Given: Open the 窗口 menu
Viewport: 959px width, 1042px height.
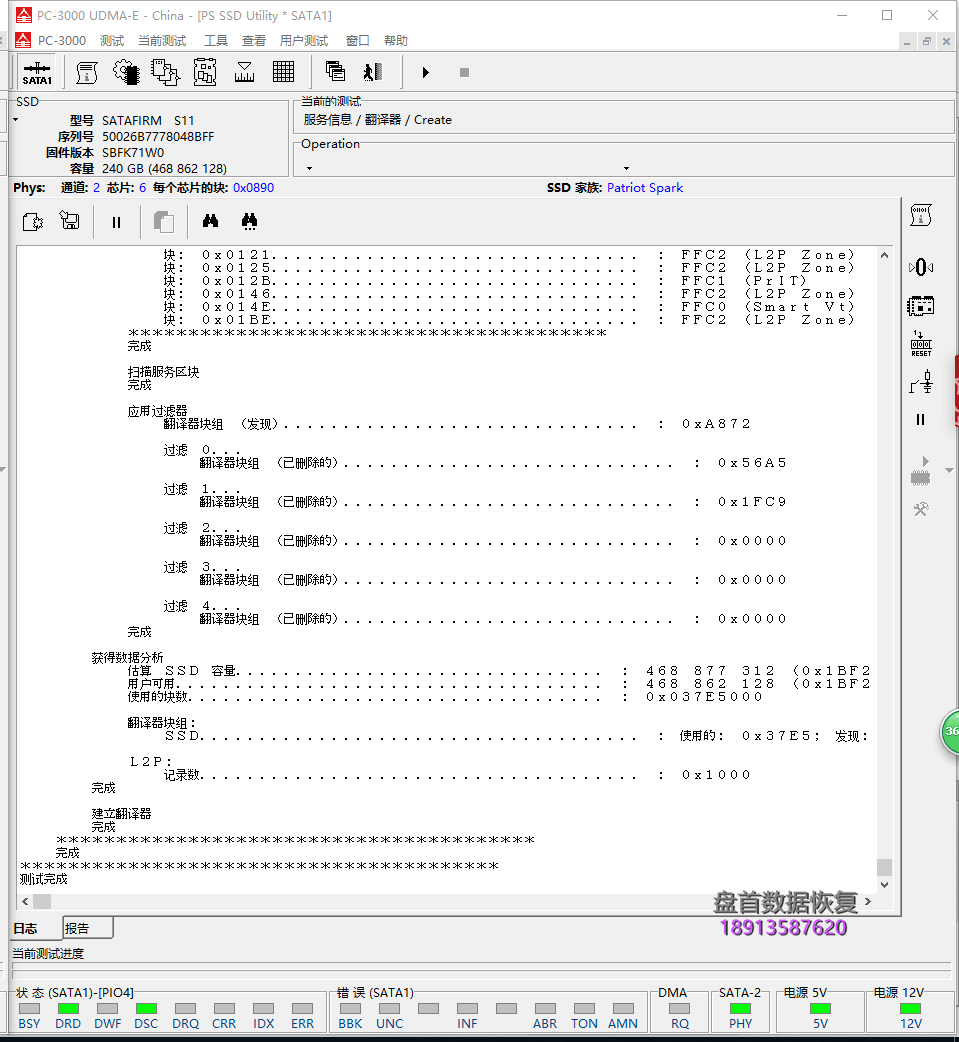Looking at the screenshot, I should [x=358, y=41].
